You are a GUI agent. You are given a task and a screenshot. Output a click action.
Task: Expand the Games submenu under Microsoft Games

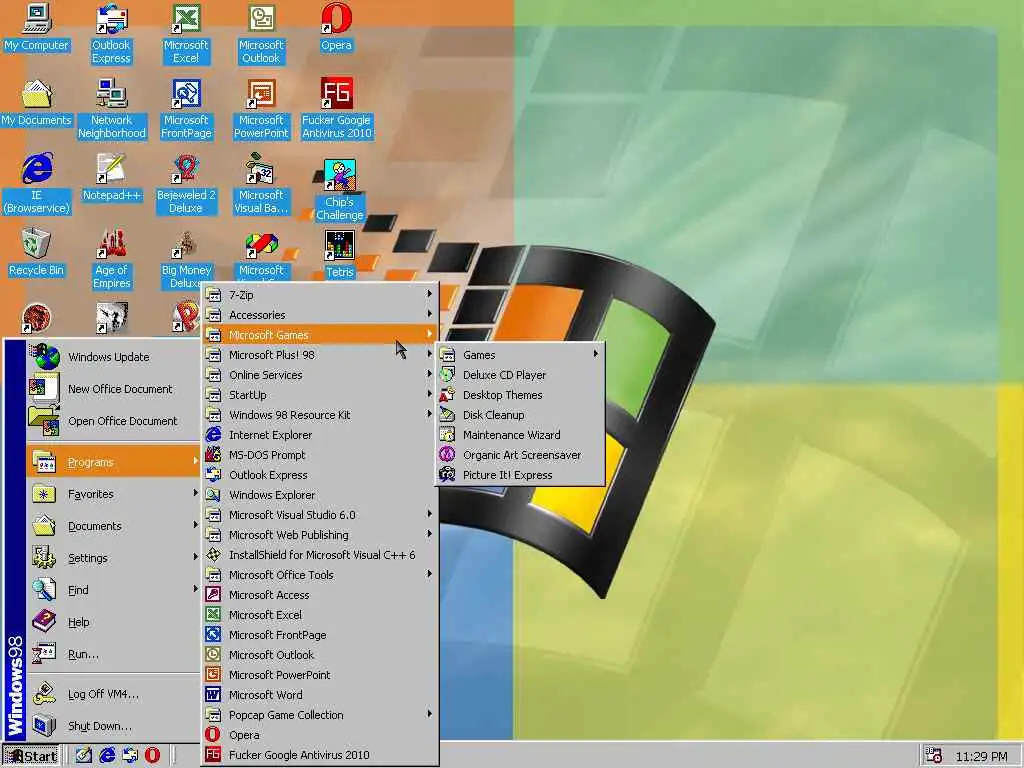click(x=520, y=355)
